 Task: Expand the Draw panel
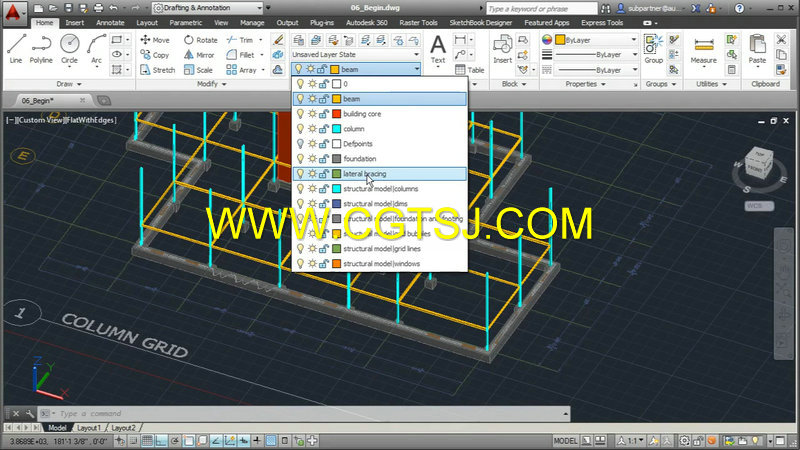(68, 84)
